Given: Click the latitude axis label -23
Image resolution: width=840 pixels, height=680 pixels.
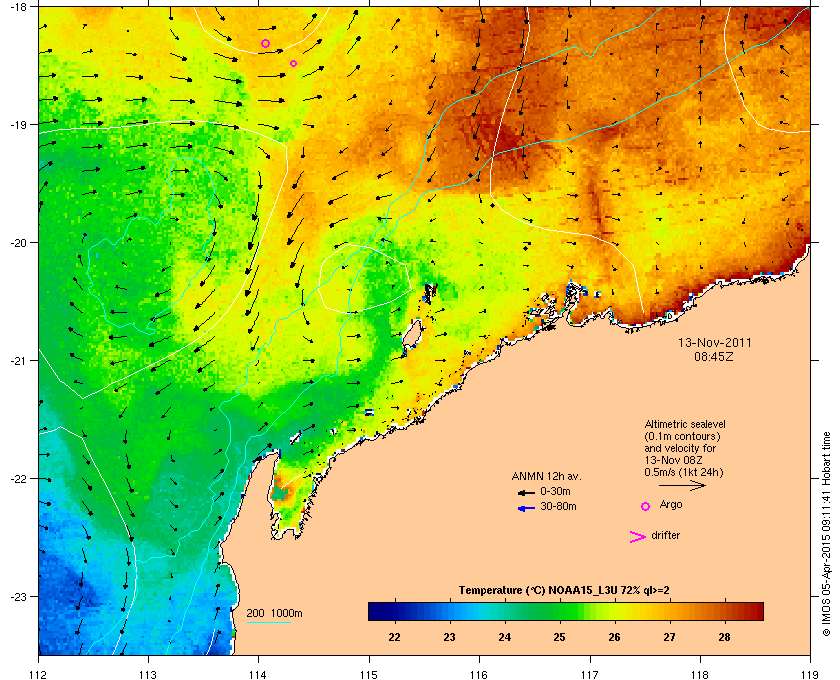Looking at the screenshot, I should [x=19, y=596].
